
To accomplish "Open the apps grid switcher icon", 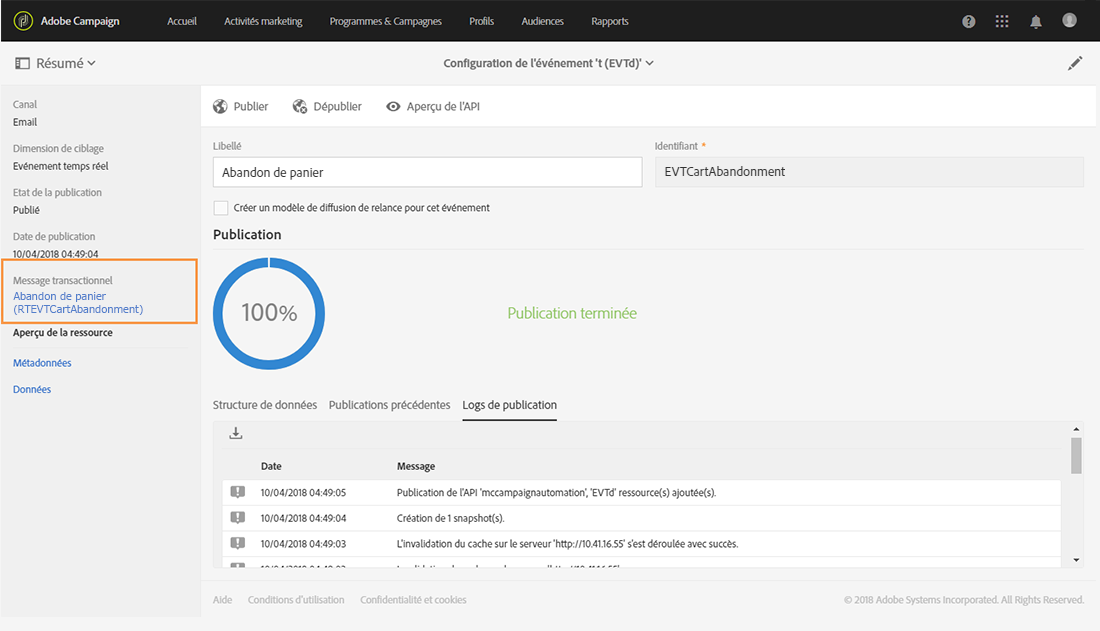I will click(x=1002, y=21).
